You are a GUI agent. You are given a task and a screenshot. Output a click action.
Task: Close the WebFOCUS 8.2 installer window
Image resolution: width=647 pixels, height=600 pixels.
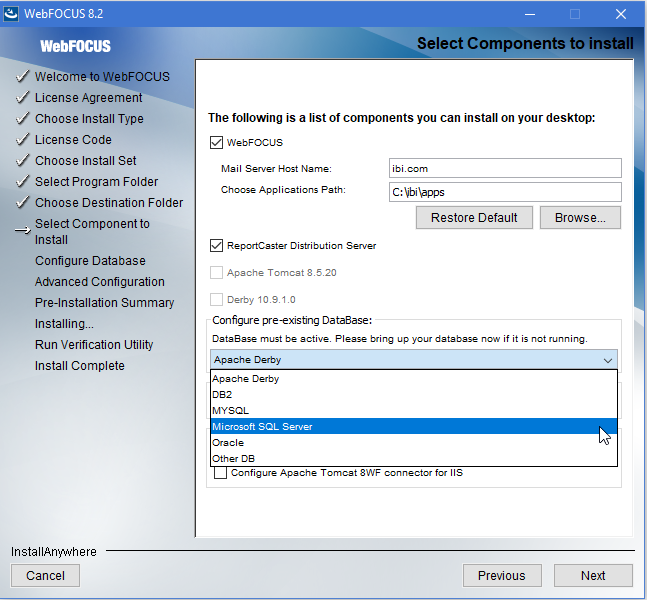[x=621, y=14]
